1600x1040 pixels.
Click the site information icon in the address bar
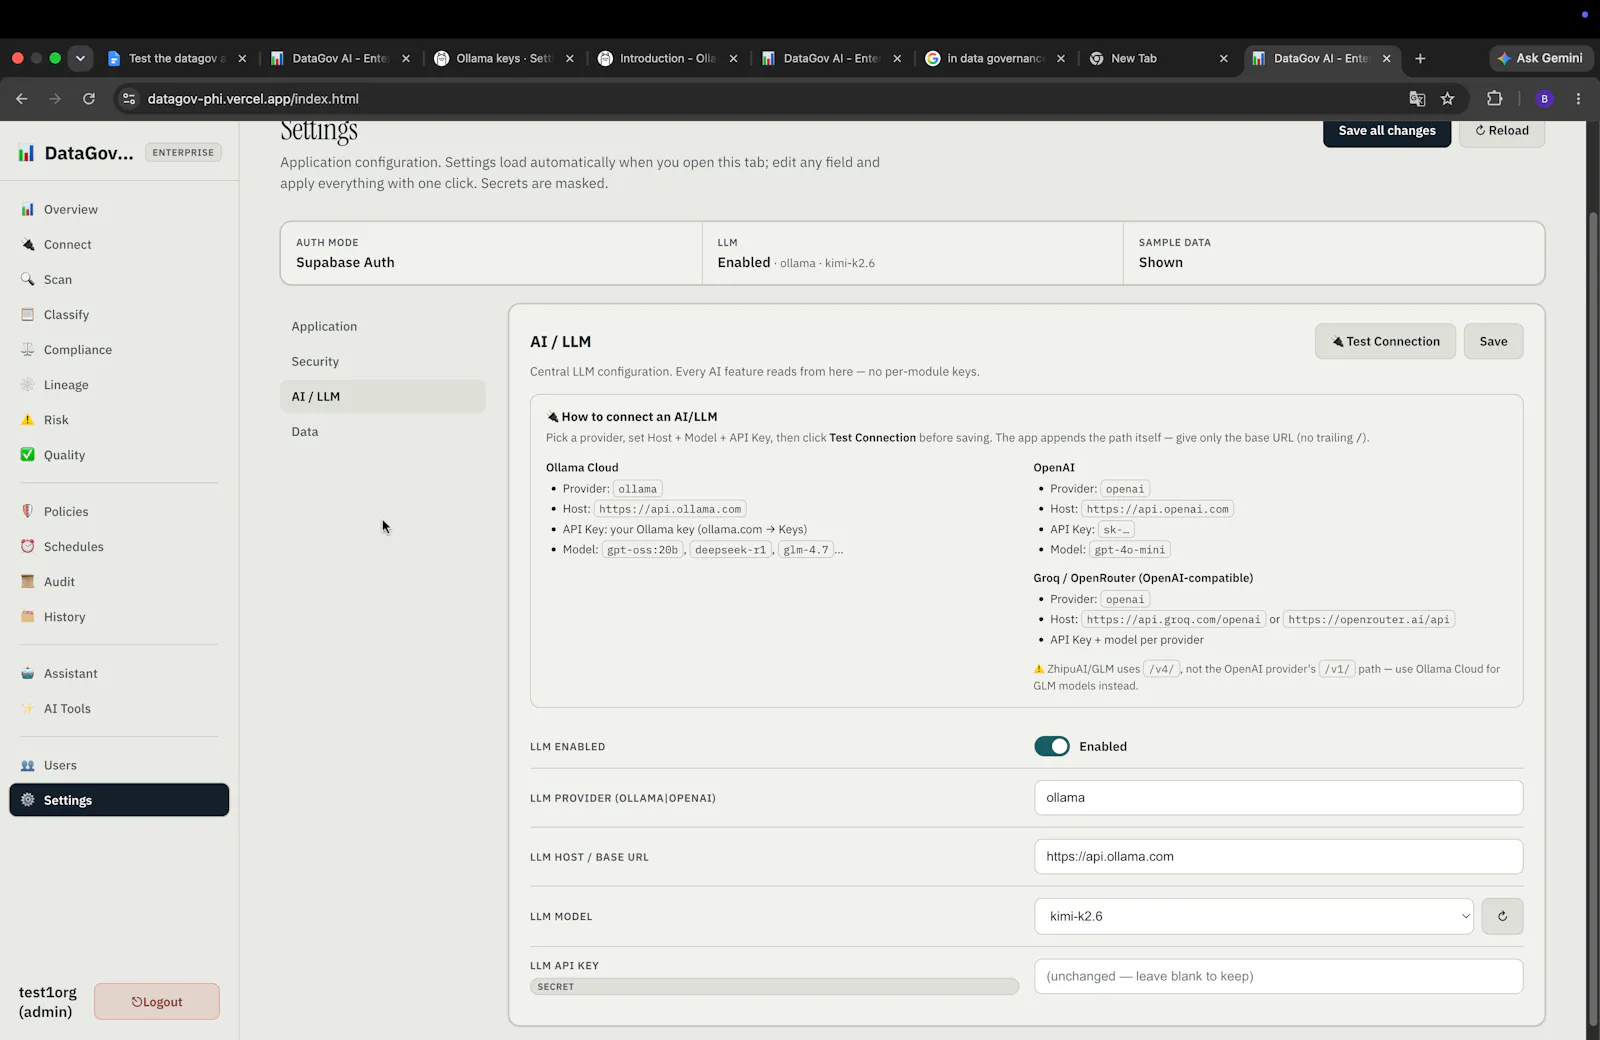tap(128, 98)
